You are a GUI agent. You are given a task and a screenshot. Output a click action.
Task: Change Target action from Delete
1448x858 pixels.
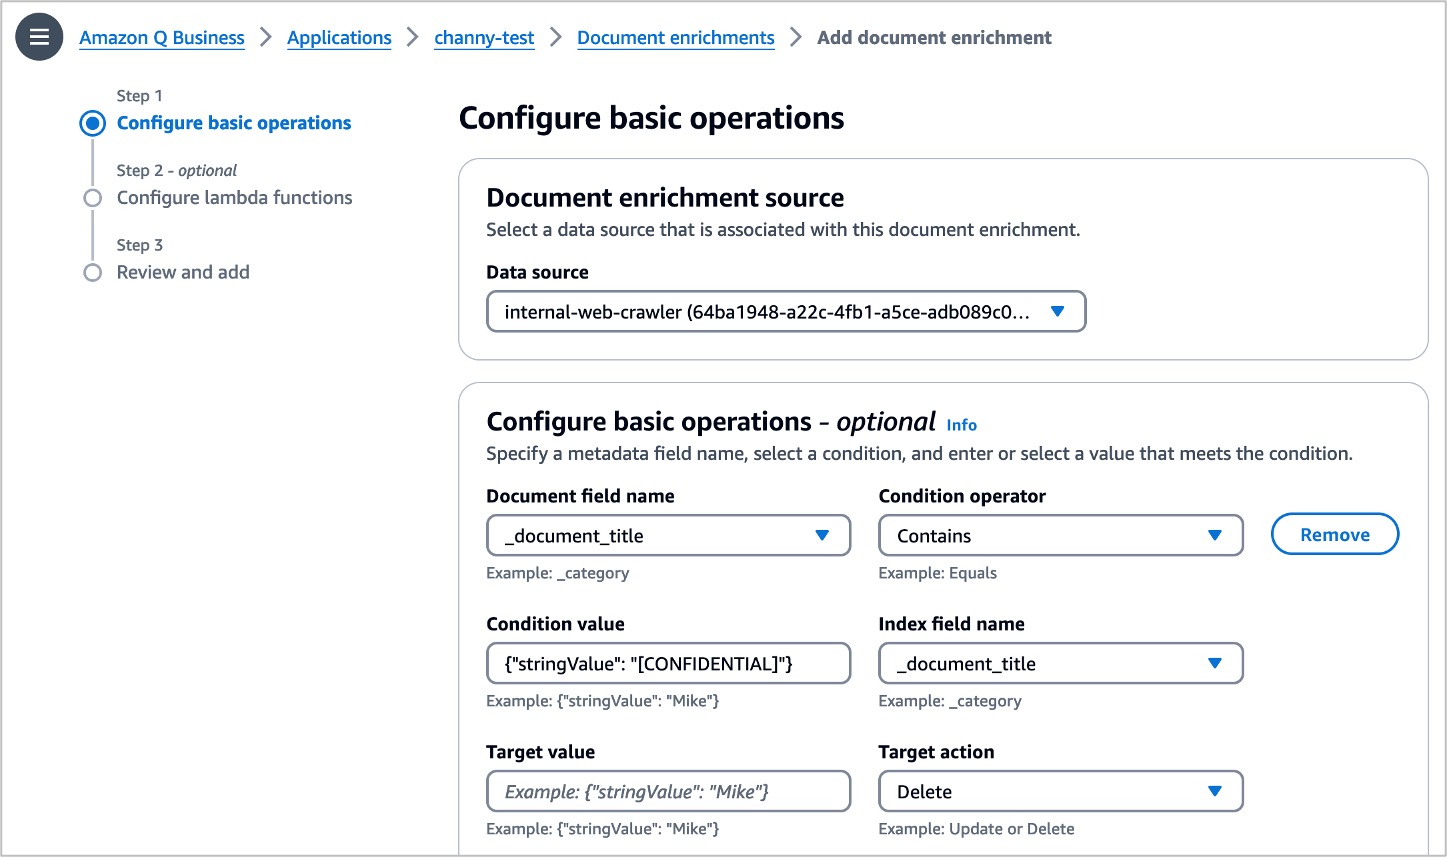(x=1060, y=792)
